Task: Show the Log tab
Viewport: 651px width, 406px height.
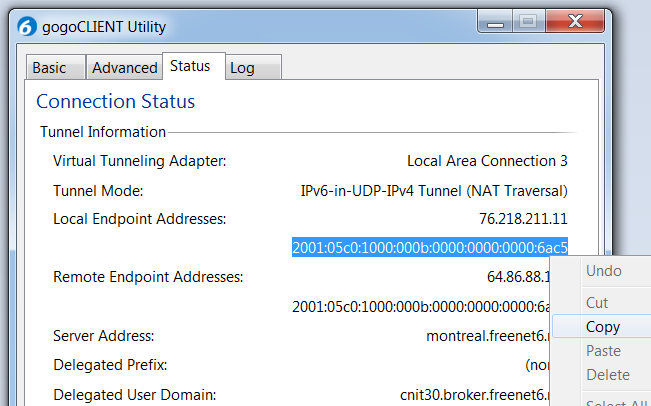Action: 242,68
